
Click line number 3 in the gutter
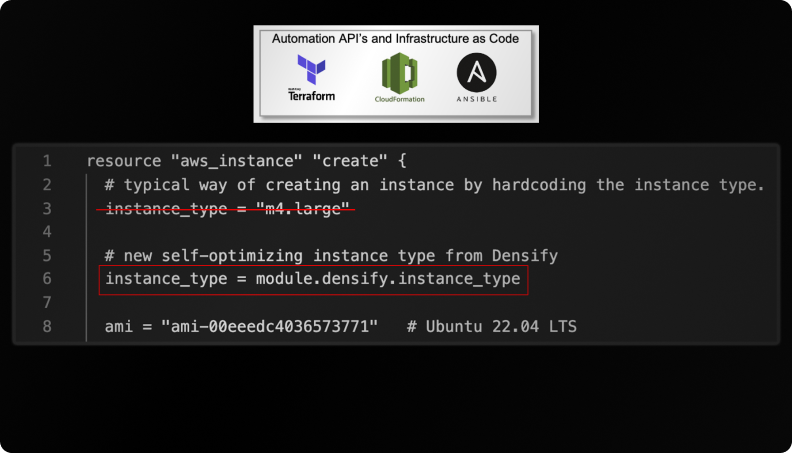point(47,208)
